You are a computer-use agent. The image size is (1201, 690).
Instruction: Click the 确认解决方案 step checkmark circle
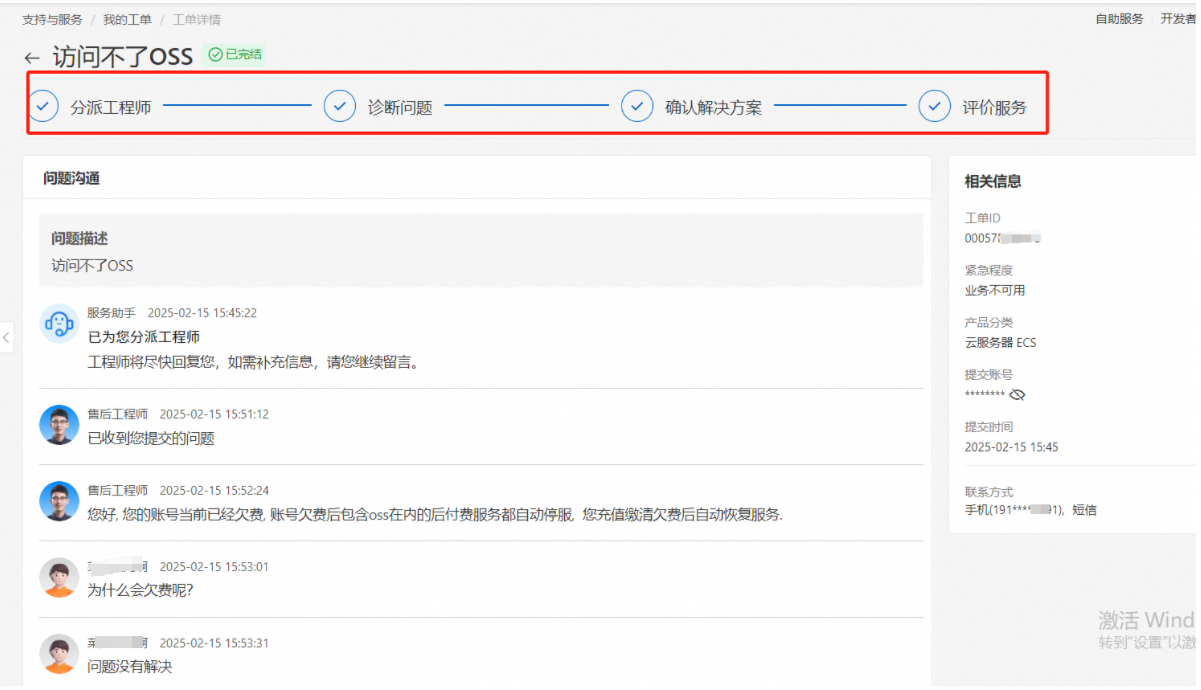coord(637,106)
